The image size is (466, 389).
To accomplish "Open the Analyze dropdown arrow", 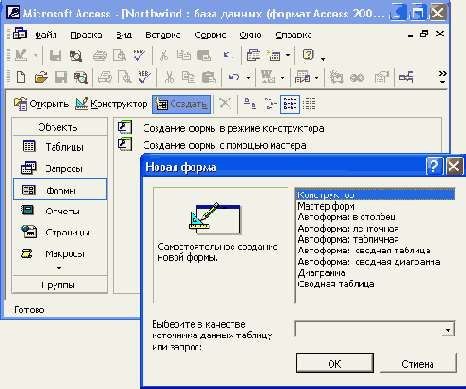I will click(x=316, y=78).
